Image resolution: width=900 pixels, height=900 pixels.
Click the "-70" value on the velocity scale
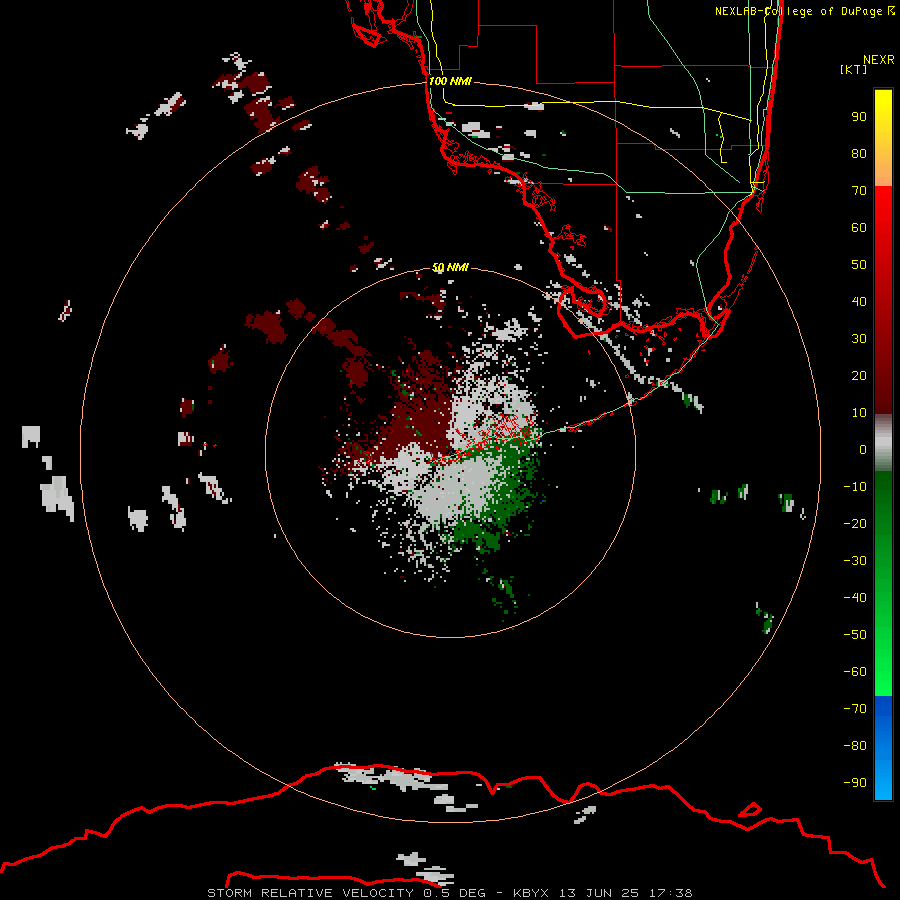(x=855, y=709)
